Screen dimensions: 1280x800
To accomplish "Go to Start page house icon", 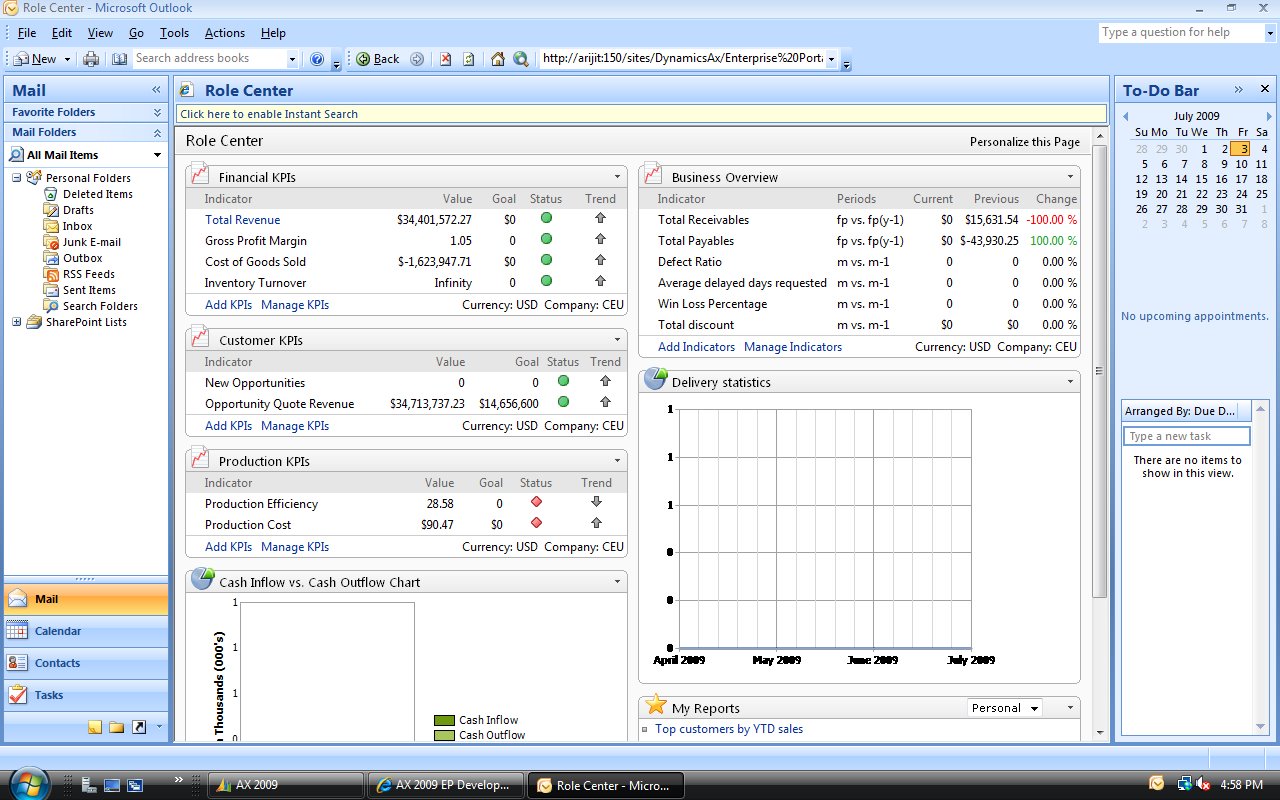I will 497,59.
